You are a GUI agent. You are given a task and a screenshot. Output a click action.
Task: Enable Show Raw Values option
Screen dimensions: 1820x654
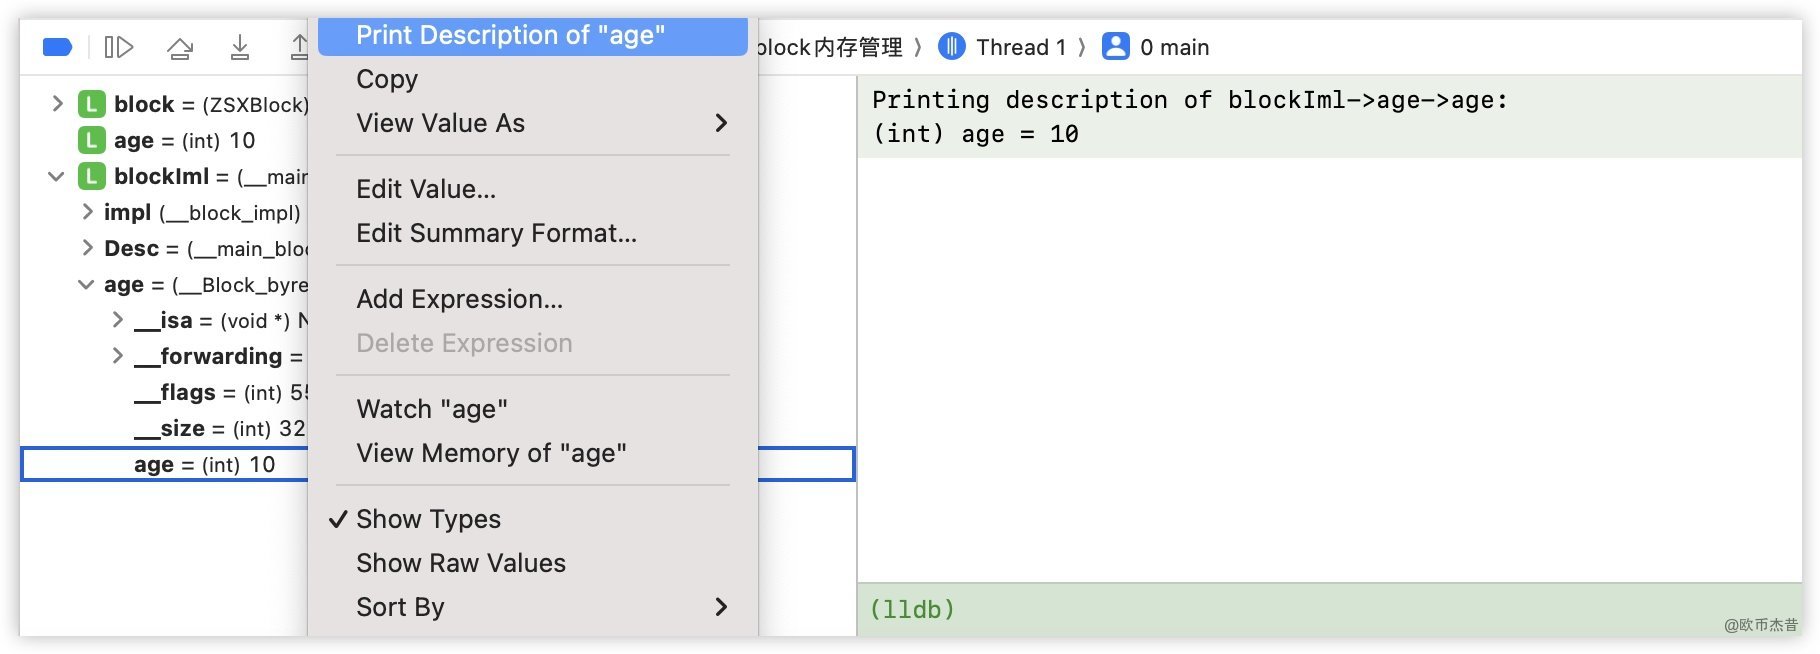(460, 563)
